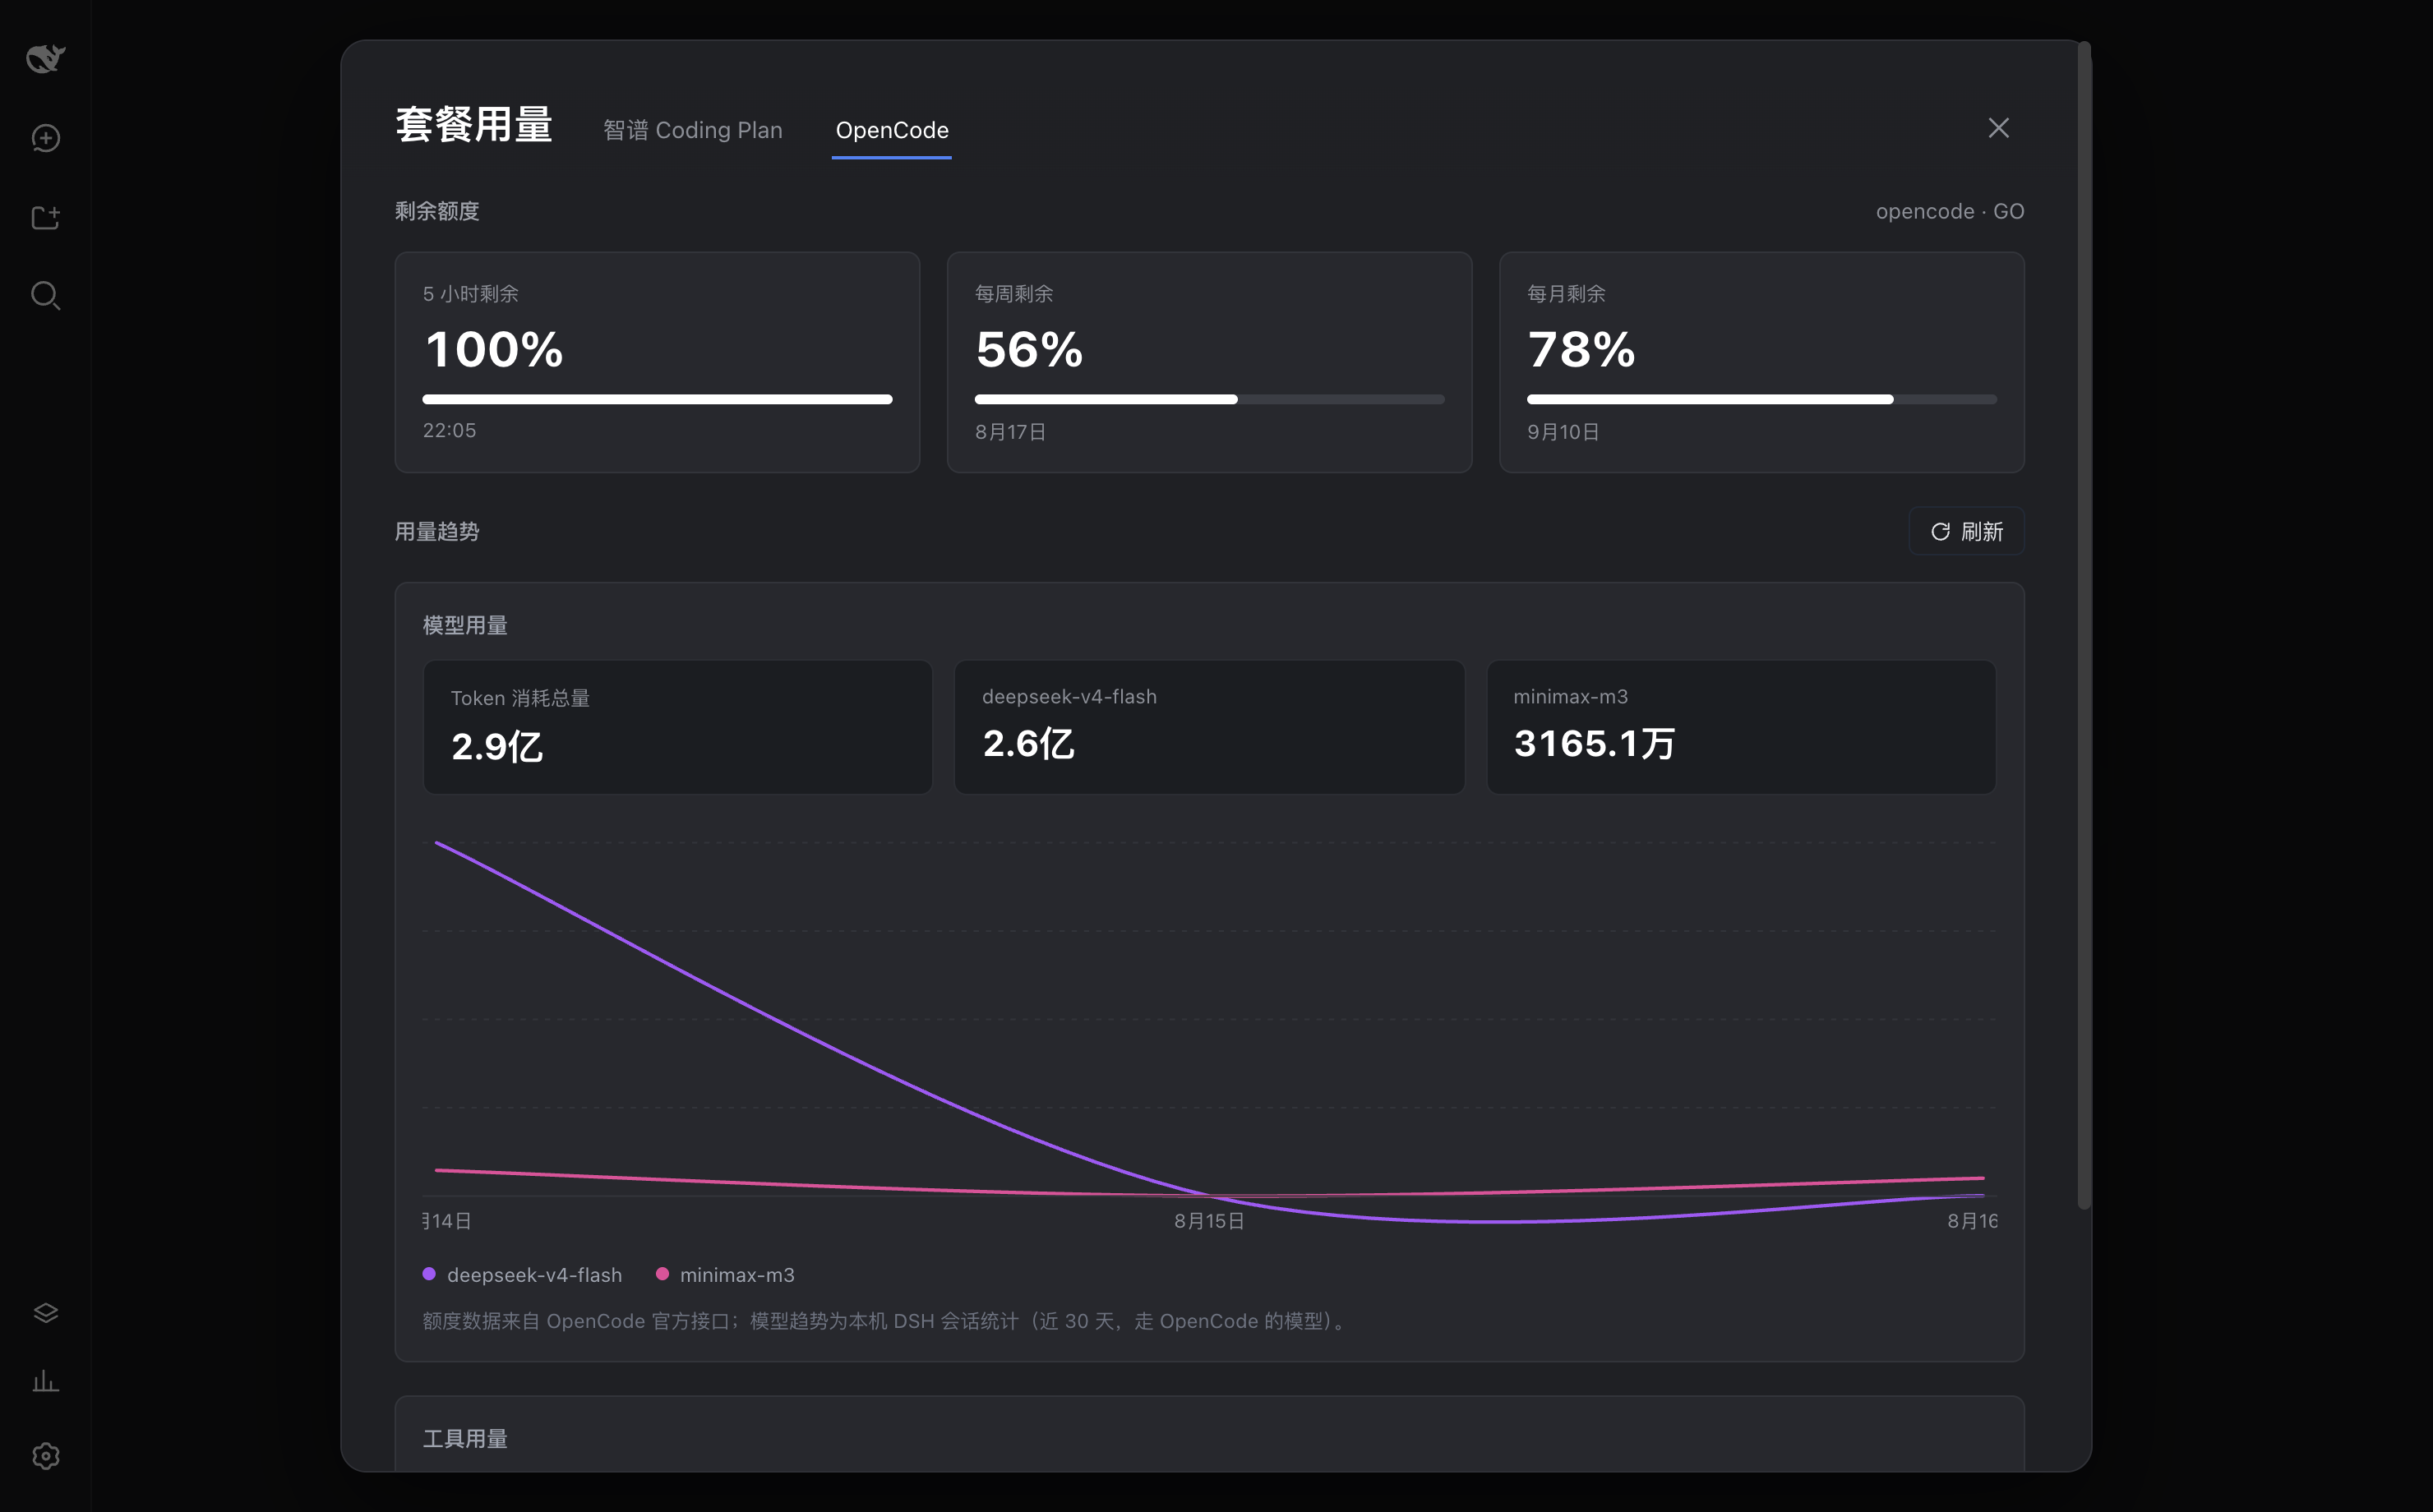Image resolution: width=2433 pixels, height=1512 pixels.
Task: Open the settings gear in sidebar
Action: pyautogui.click(x=45, y=1456)
